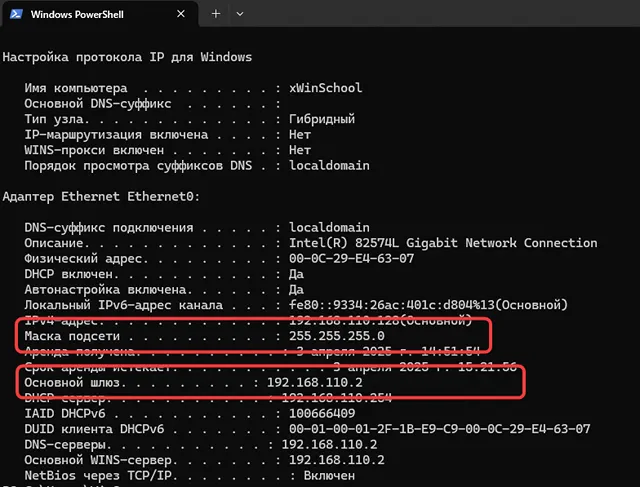Click the 'DHCP включен' line
Image resolution: width=640 pixels, height=487 pixels.
(x=164, y=274)
